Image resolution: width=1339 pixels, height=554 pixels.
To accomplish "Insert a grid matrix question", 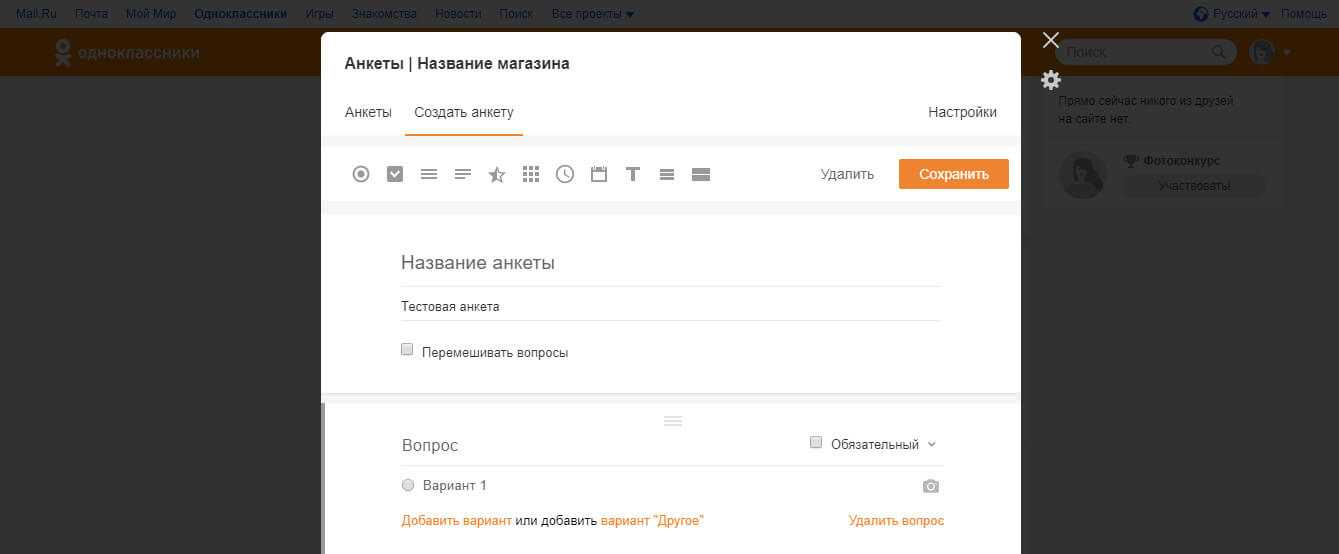I will tap(531, 174).
